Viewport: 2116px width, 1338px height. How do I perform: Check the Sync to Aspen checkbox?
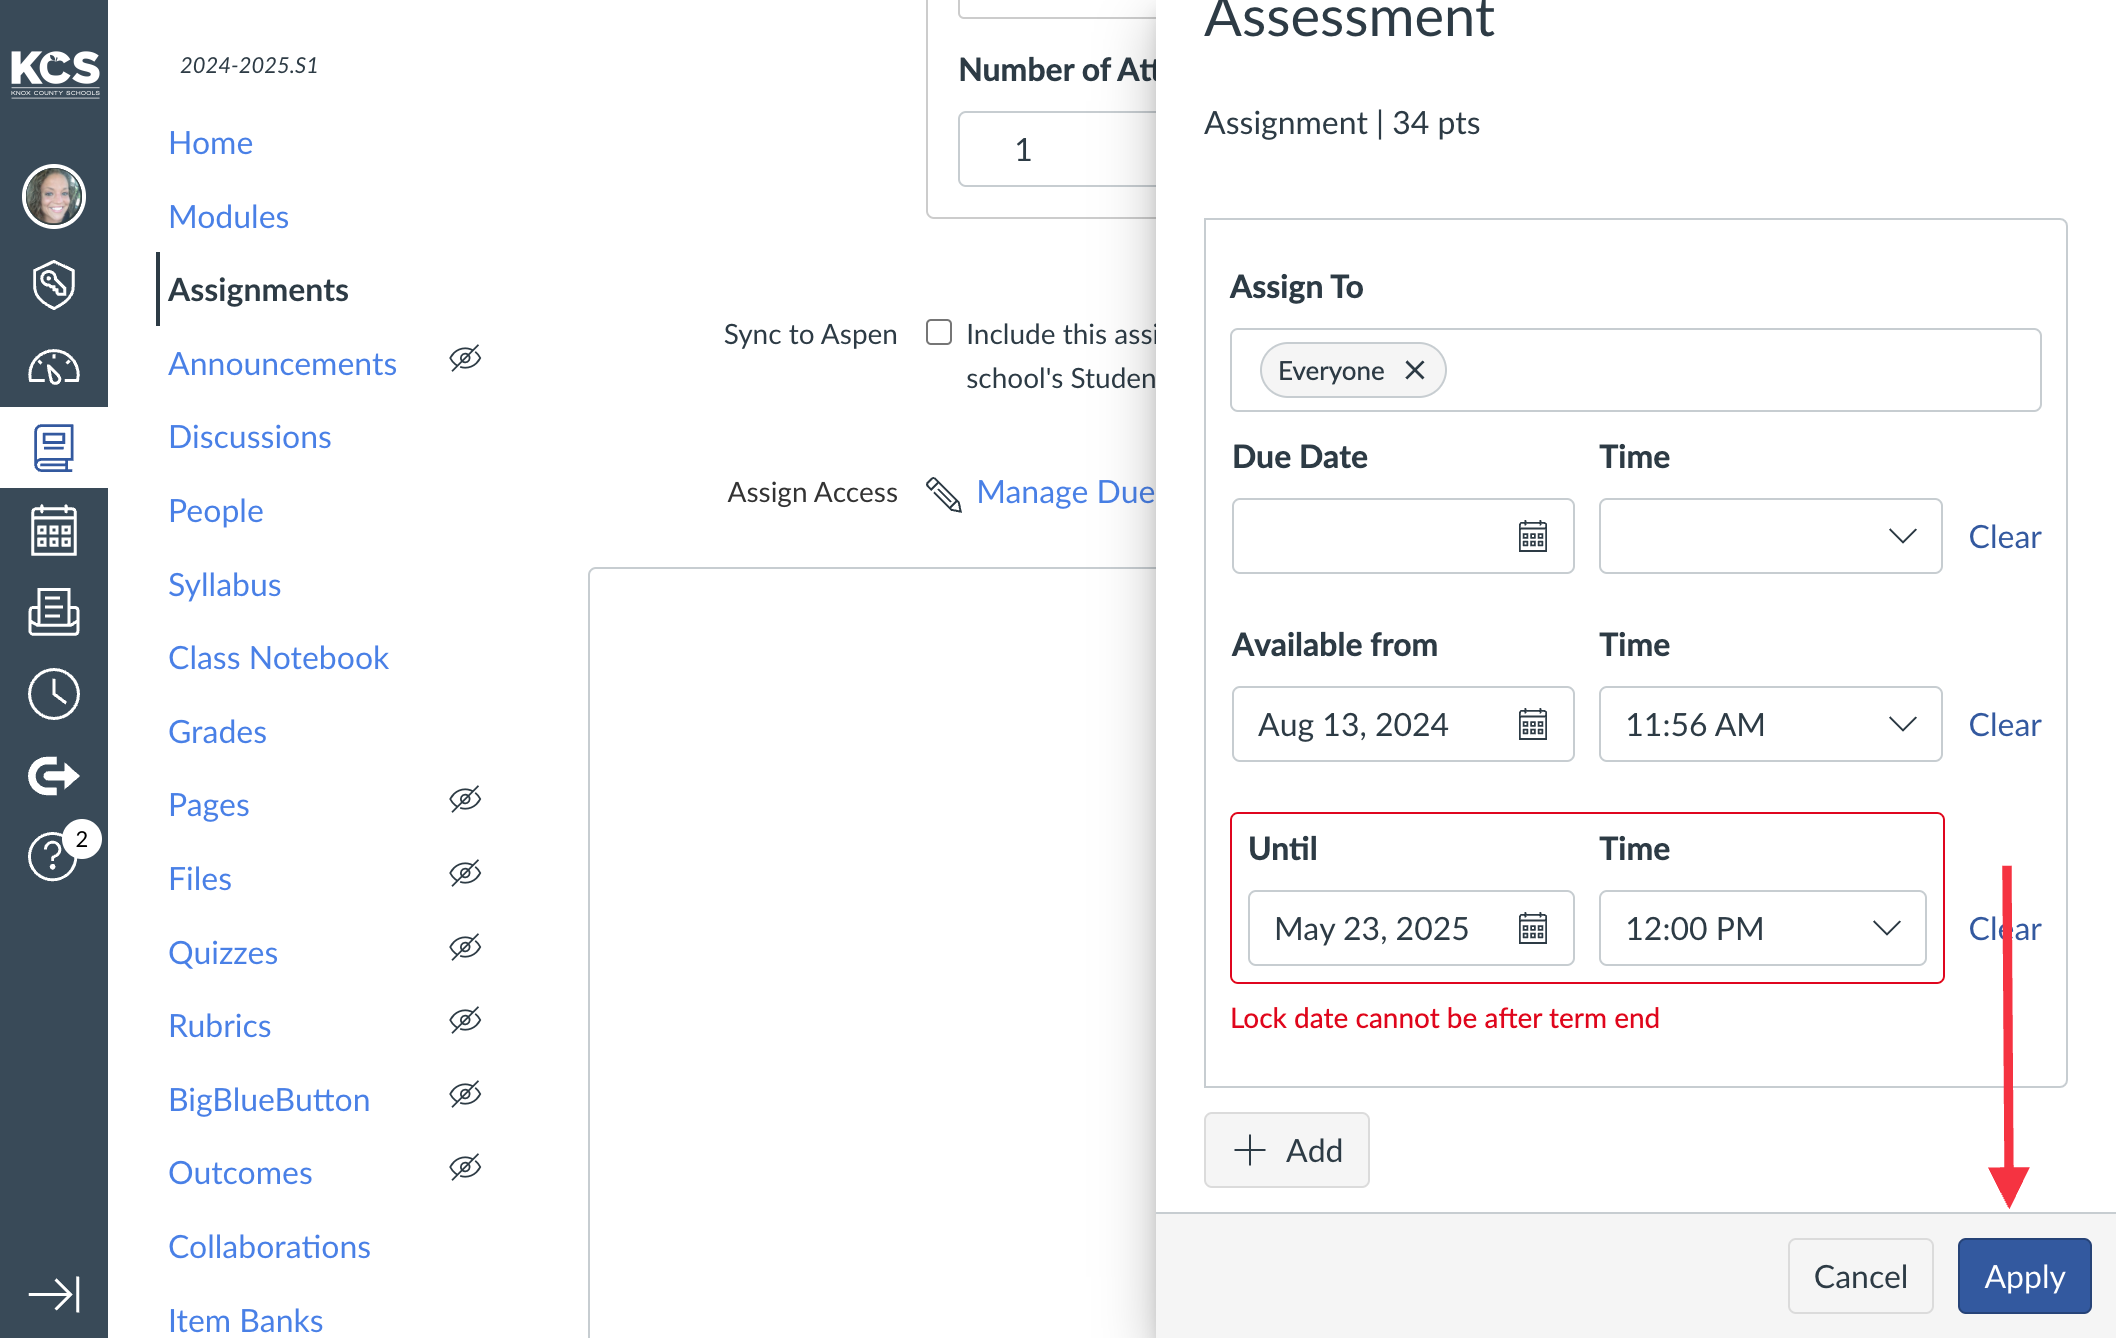(x=939, y=332)
